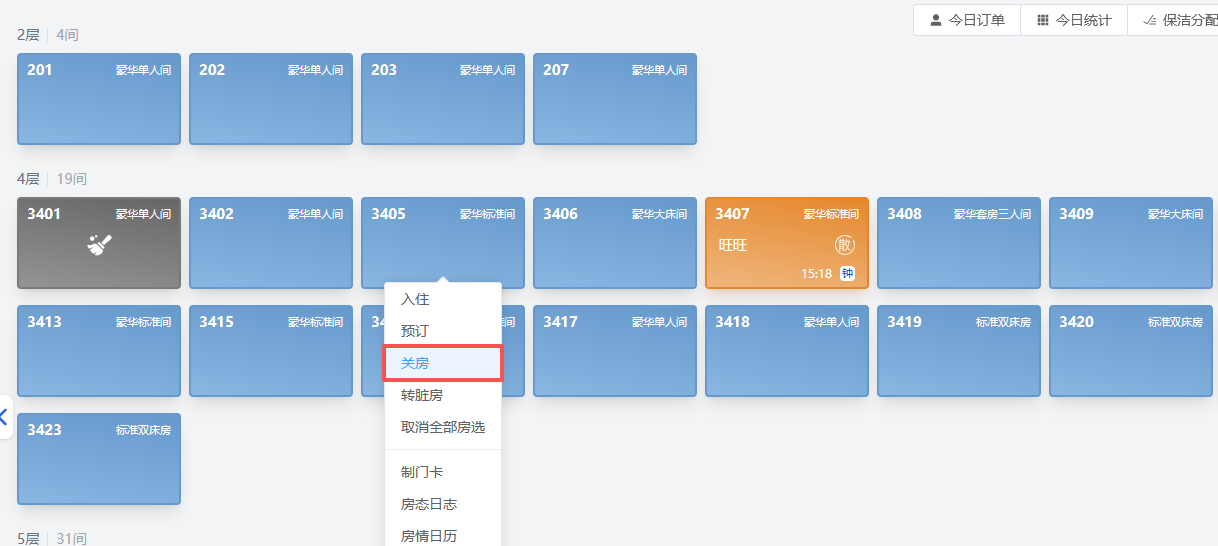Click the checklist icon beside 保洁分配
1218x546 pixels.
[1150, 20]
